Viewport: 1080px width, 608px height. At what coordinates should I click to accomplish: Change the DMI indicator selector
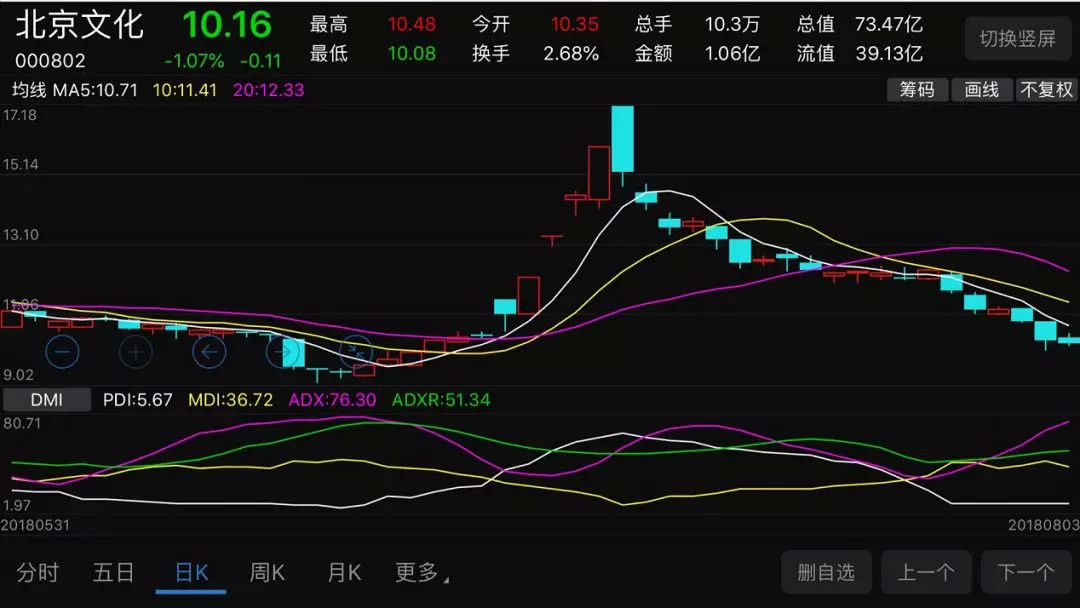tap(46, 399)
